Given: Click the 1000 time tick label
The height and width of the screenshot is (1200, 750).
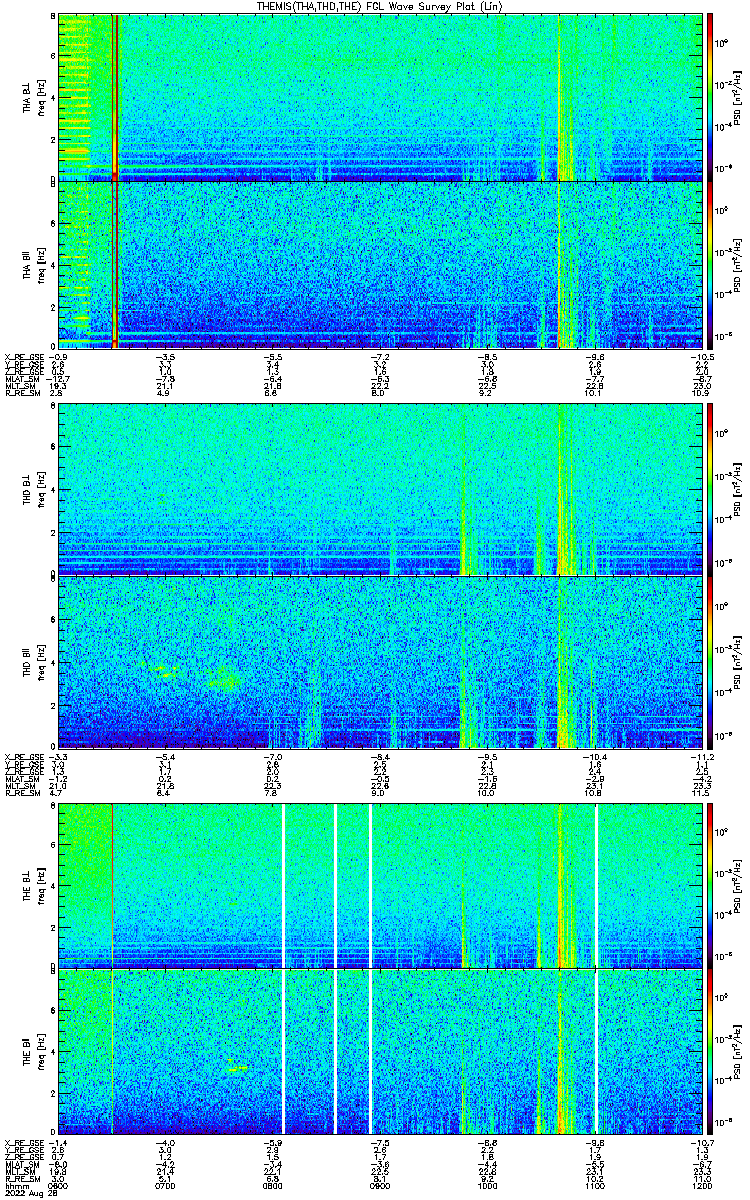Looking at the screenshot, I should click(488, 1185).
